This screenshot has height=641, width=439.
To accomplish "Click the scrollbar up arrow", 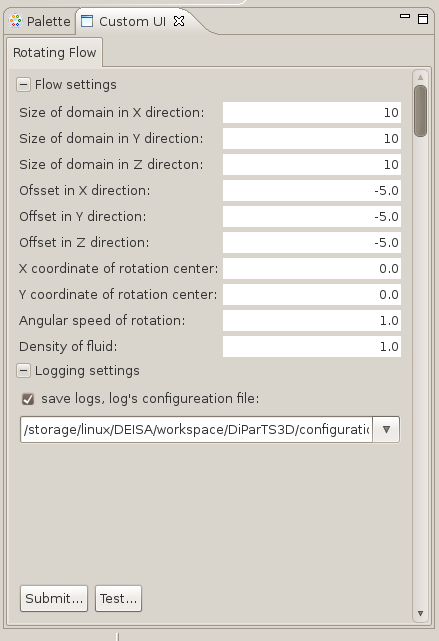I will (x=420, y=77).
